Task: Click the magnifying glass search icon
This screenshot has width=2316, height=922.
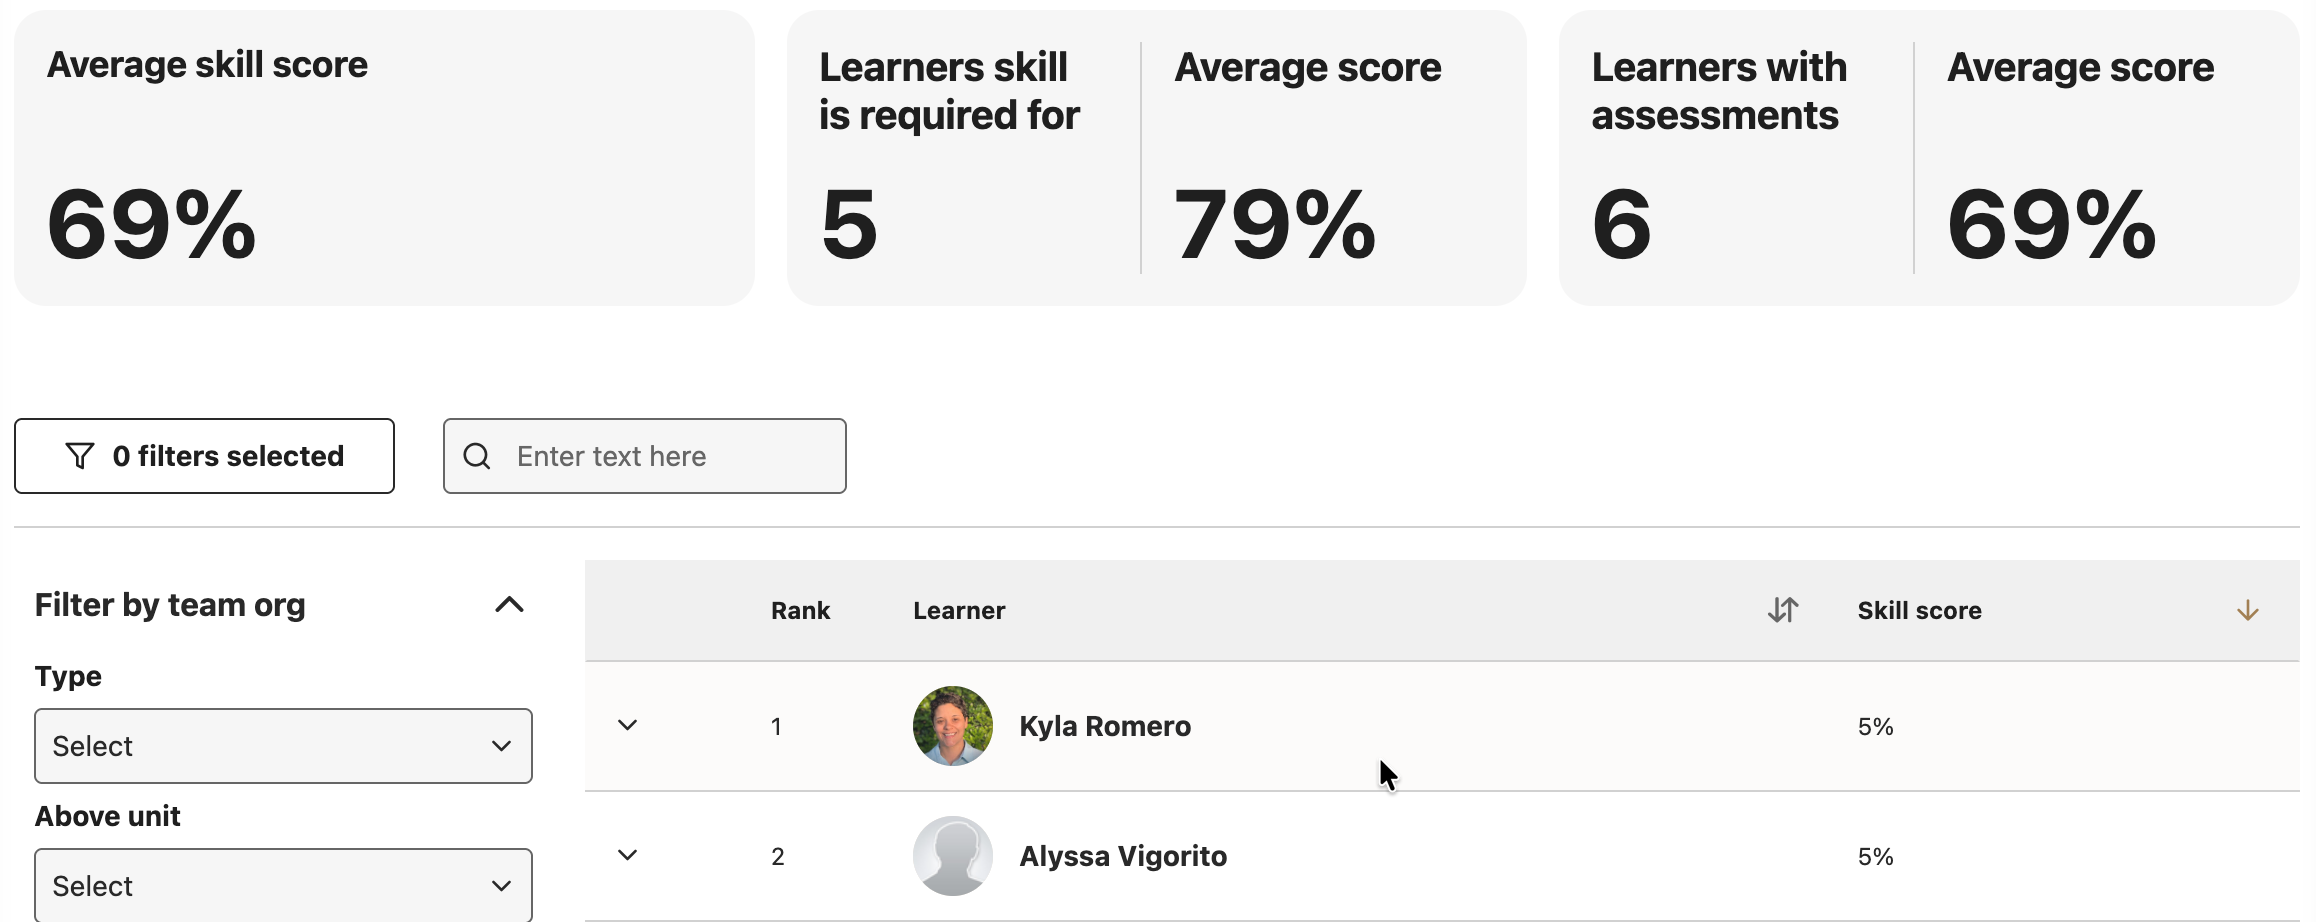Action: click(477, 456)
